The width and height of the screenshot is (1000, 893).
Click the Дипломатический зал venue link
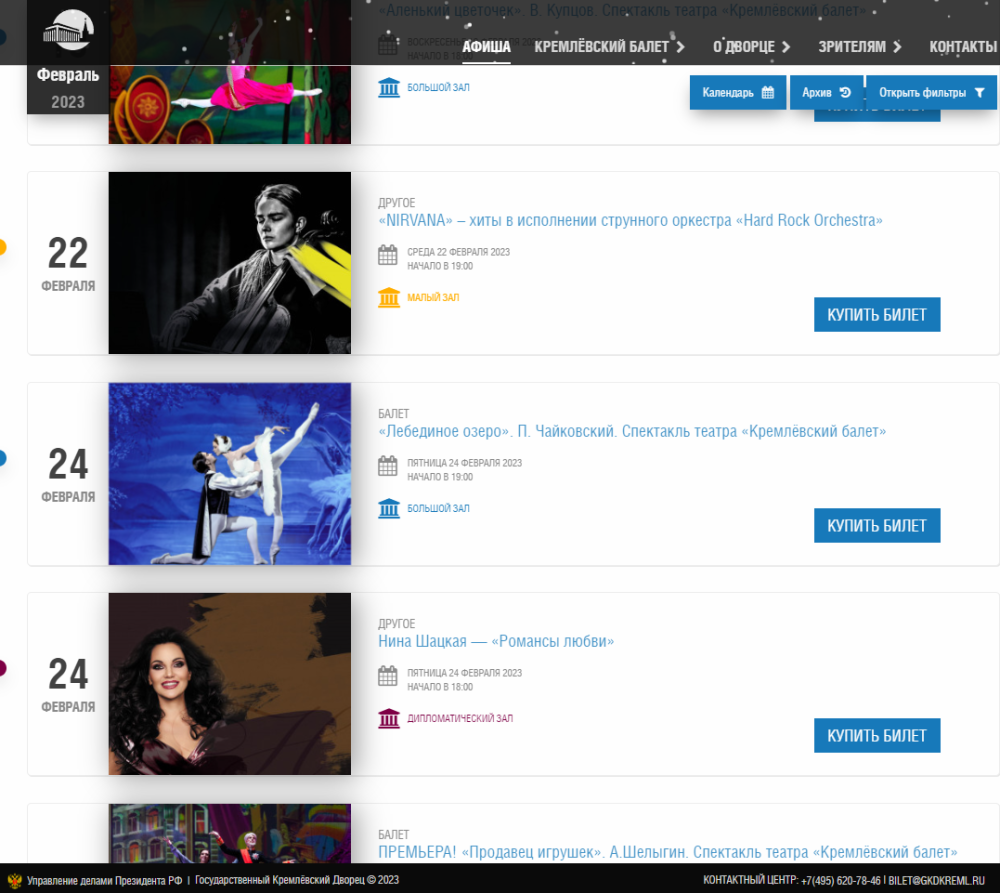tap(460, 718)
